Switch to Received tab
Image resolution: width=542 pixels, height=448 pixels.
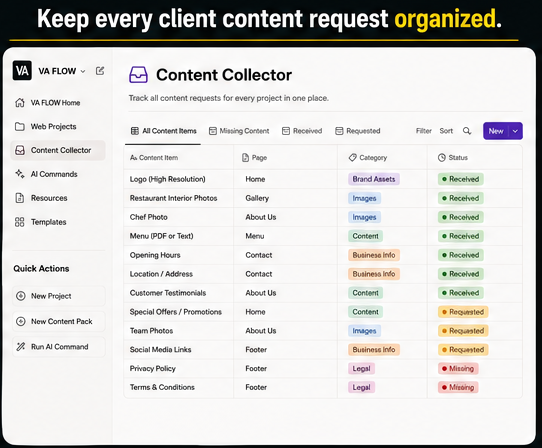pyautogui.click(x=302, y=131)
